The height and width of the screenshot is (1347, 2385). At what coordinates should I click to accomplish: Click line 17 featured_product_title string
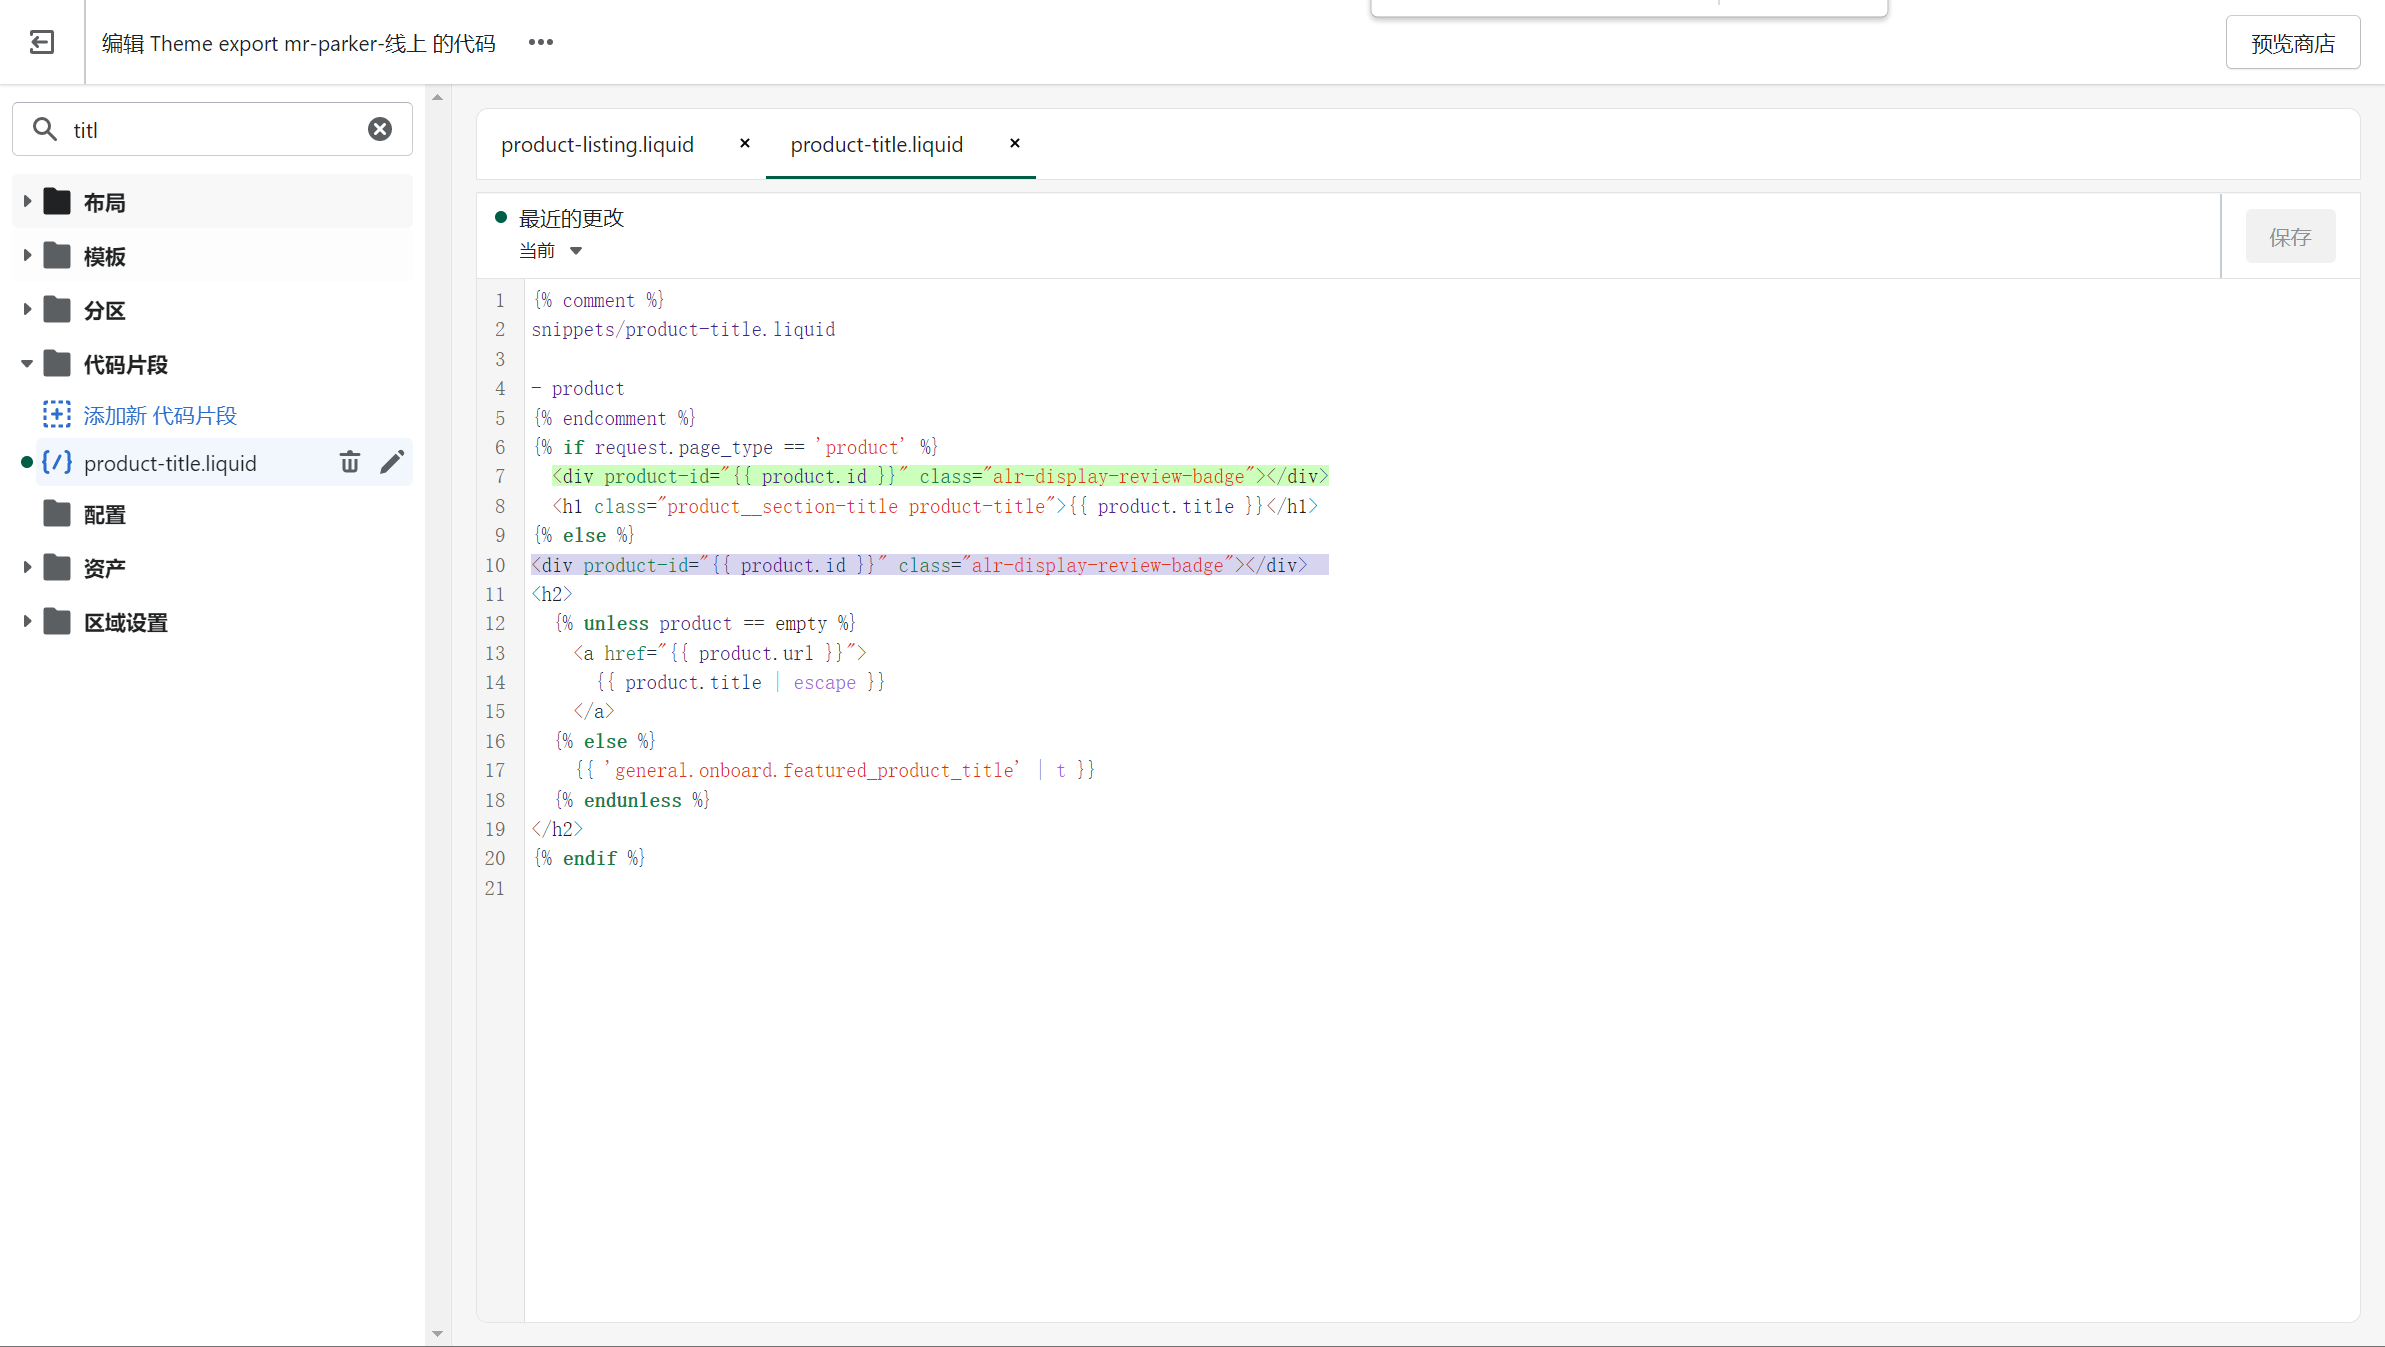[x=817, y=770]
